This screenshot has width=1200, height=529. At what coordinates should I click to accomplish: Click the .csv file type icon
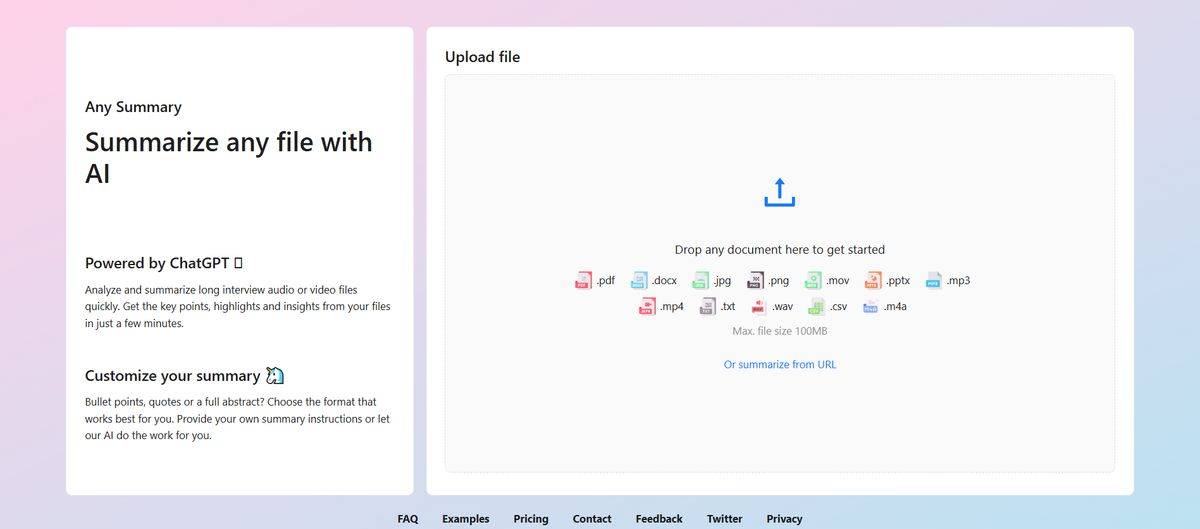click(x=817, y=307)
